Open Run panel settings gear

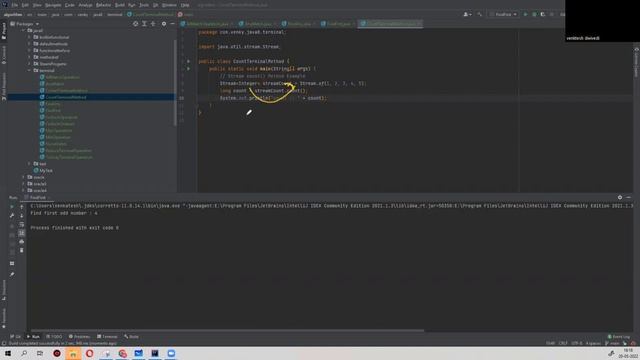620,197
